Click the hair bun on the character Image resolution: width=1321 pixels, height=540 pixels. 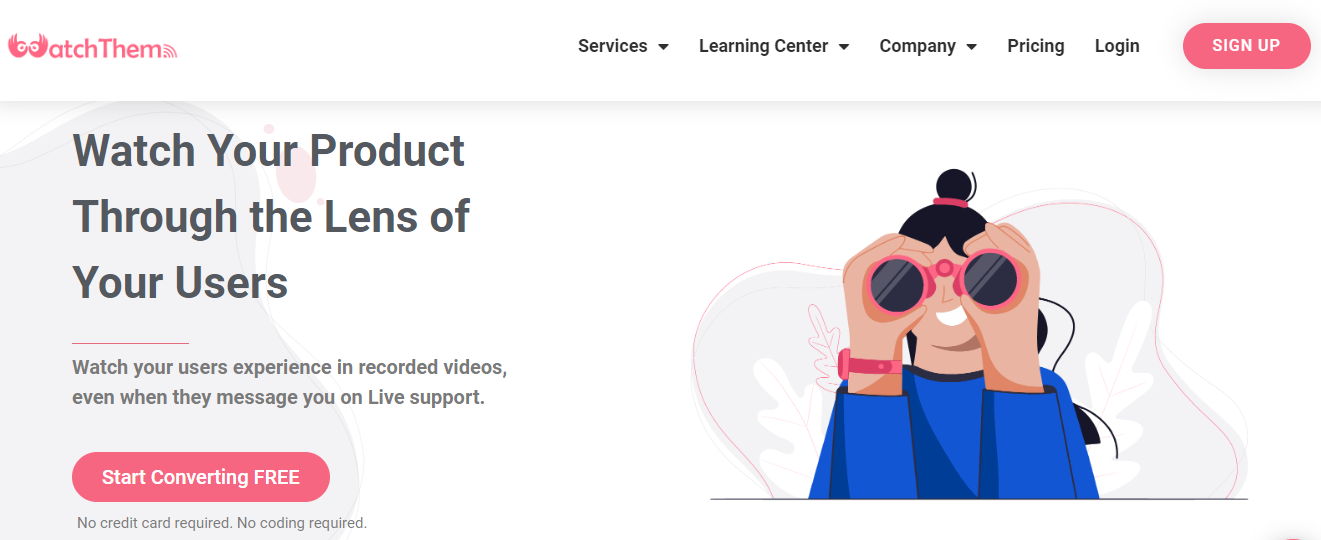click(x=953, y=186)
